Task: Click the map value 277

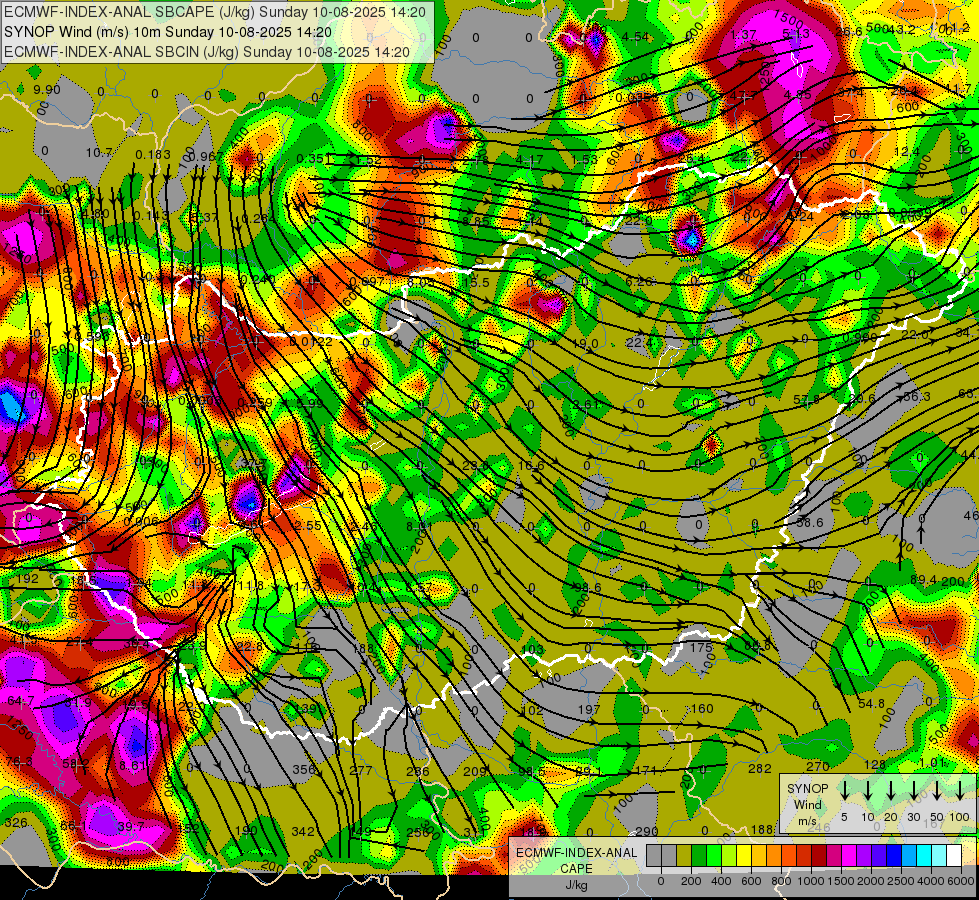Action: (x=361, y=771)
